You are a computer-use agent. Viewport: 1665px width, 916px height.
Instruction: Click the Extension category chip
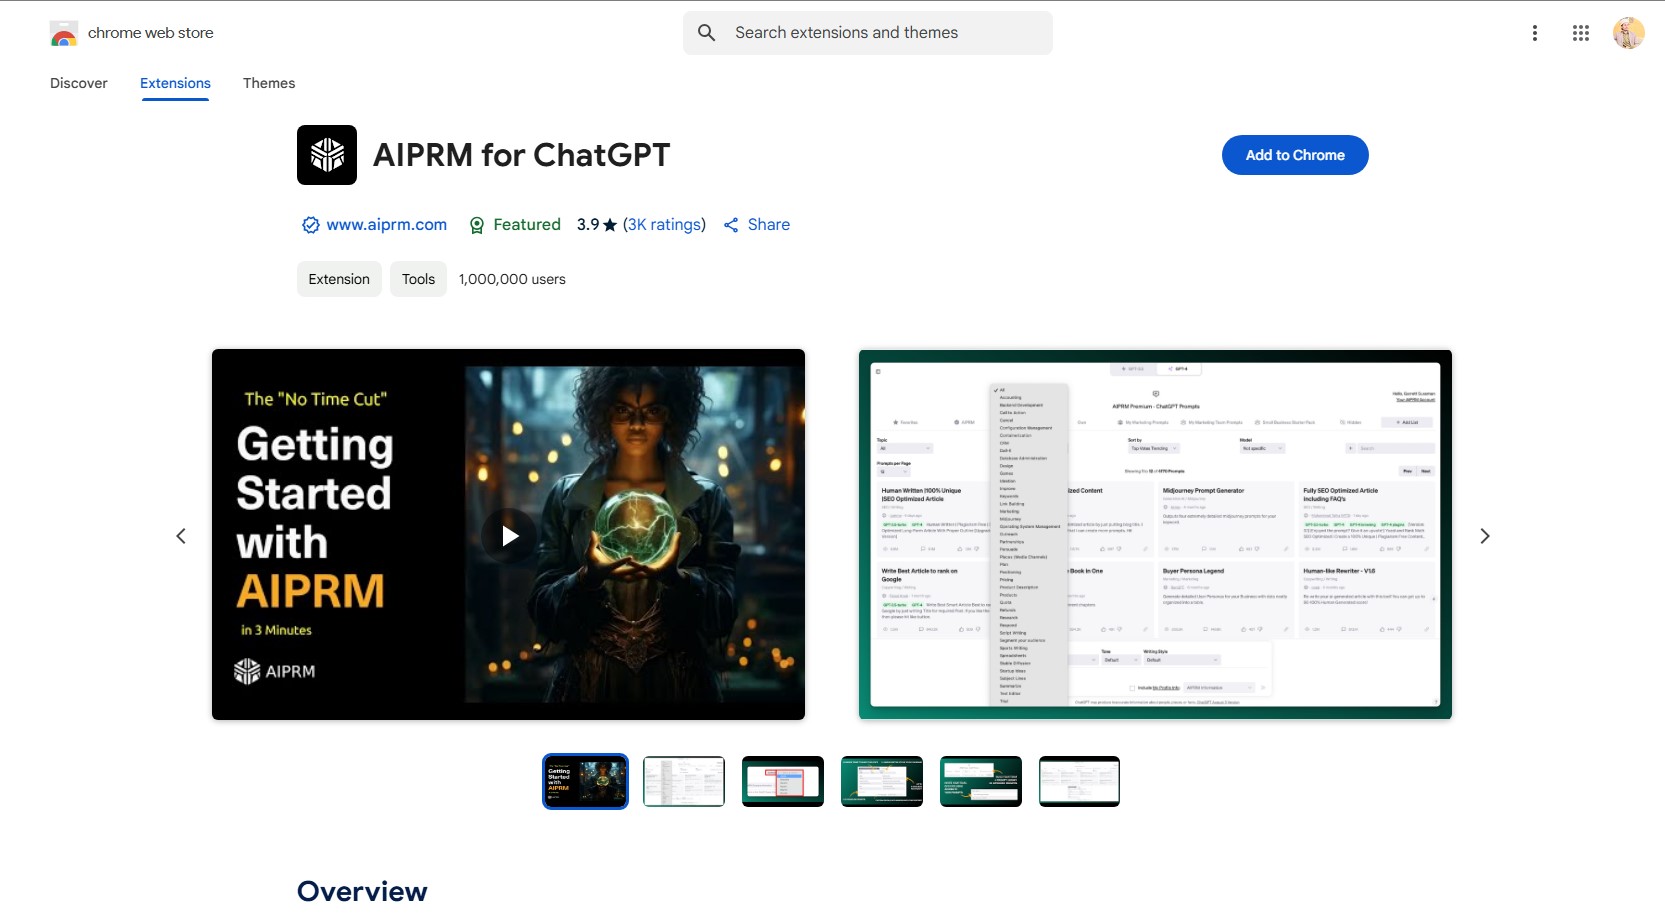[x=339, y=279]
